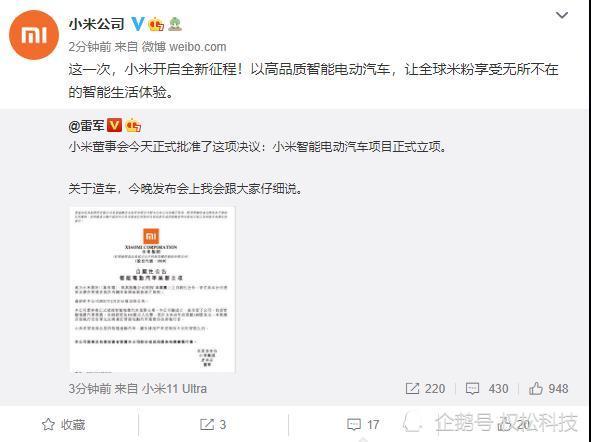Expand the post options chevron menu
Image resolution: width=591 pixels, height=442 pixels.
(562, 15)
